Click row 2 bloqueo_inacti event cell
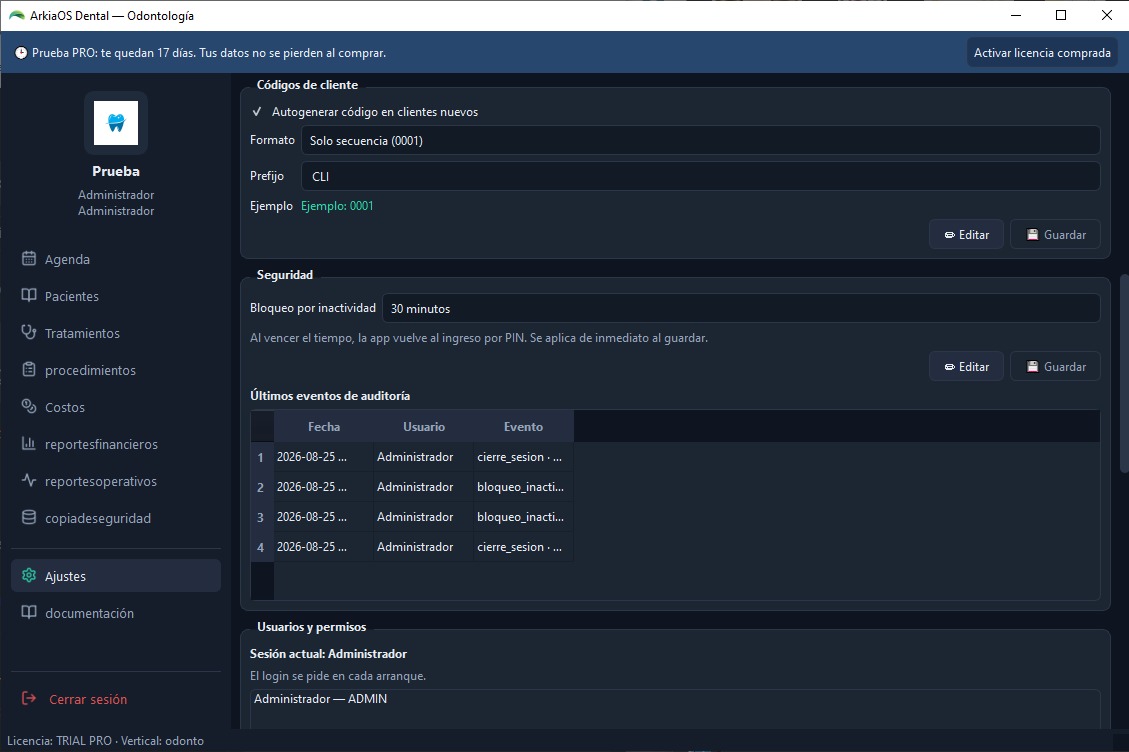Image resolution: width=1129 pixels, height=752 pixels. click(523, 487)
